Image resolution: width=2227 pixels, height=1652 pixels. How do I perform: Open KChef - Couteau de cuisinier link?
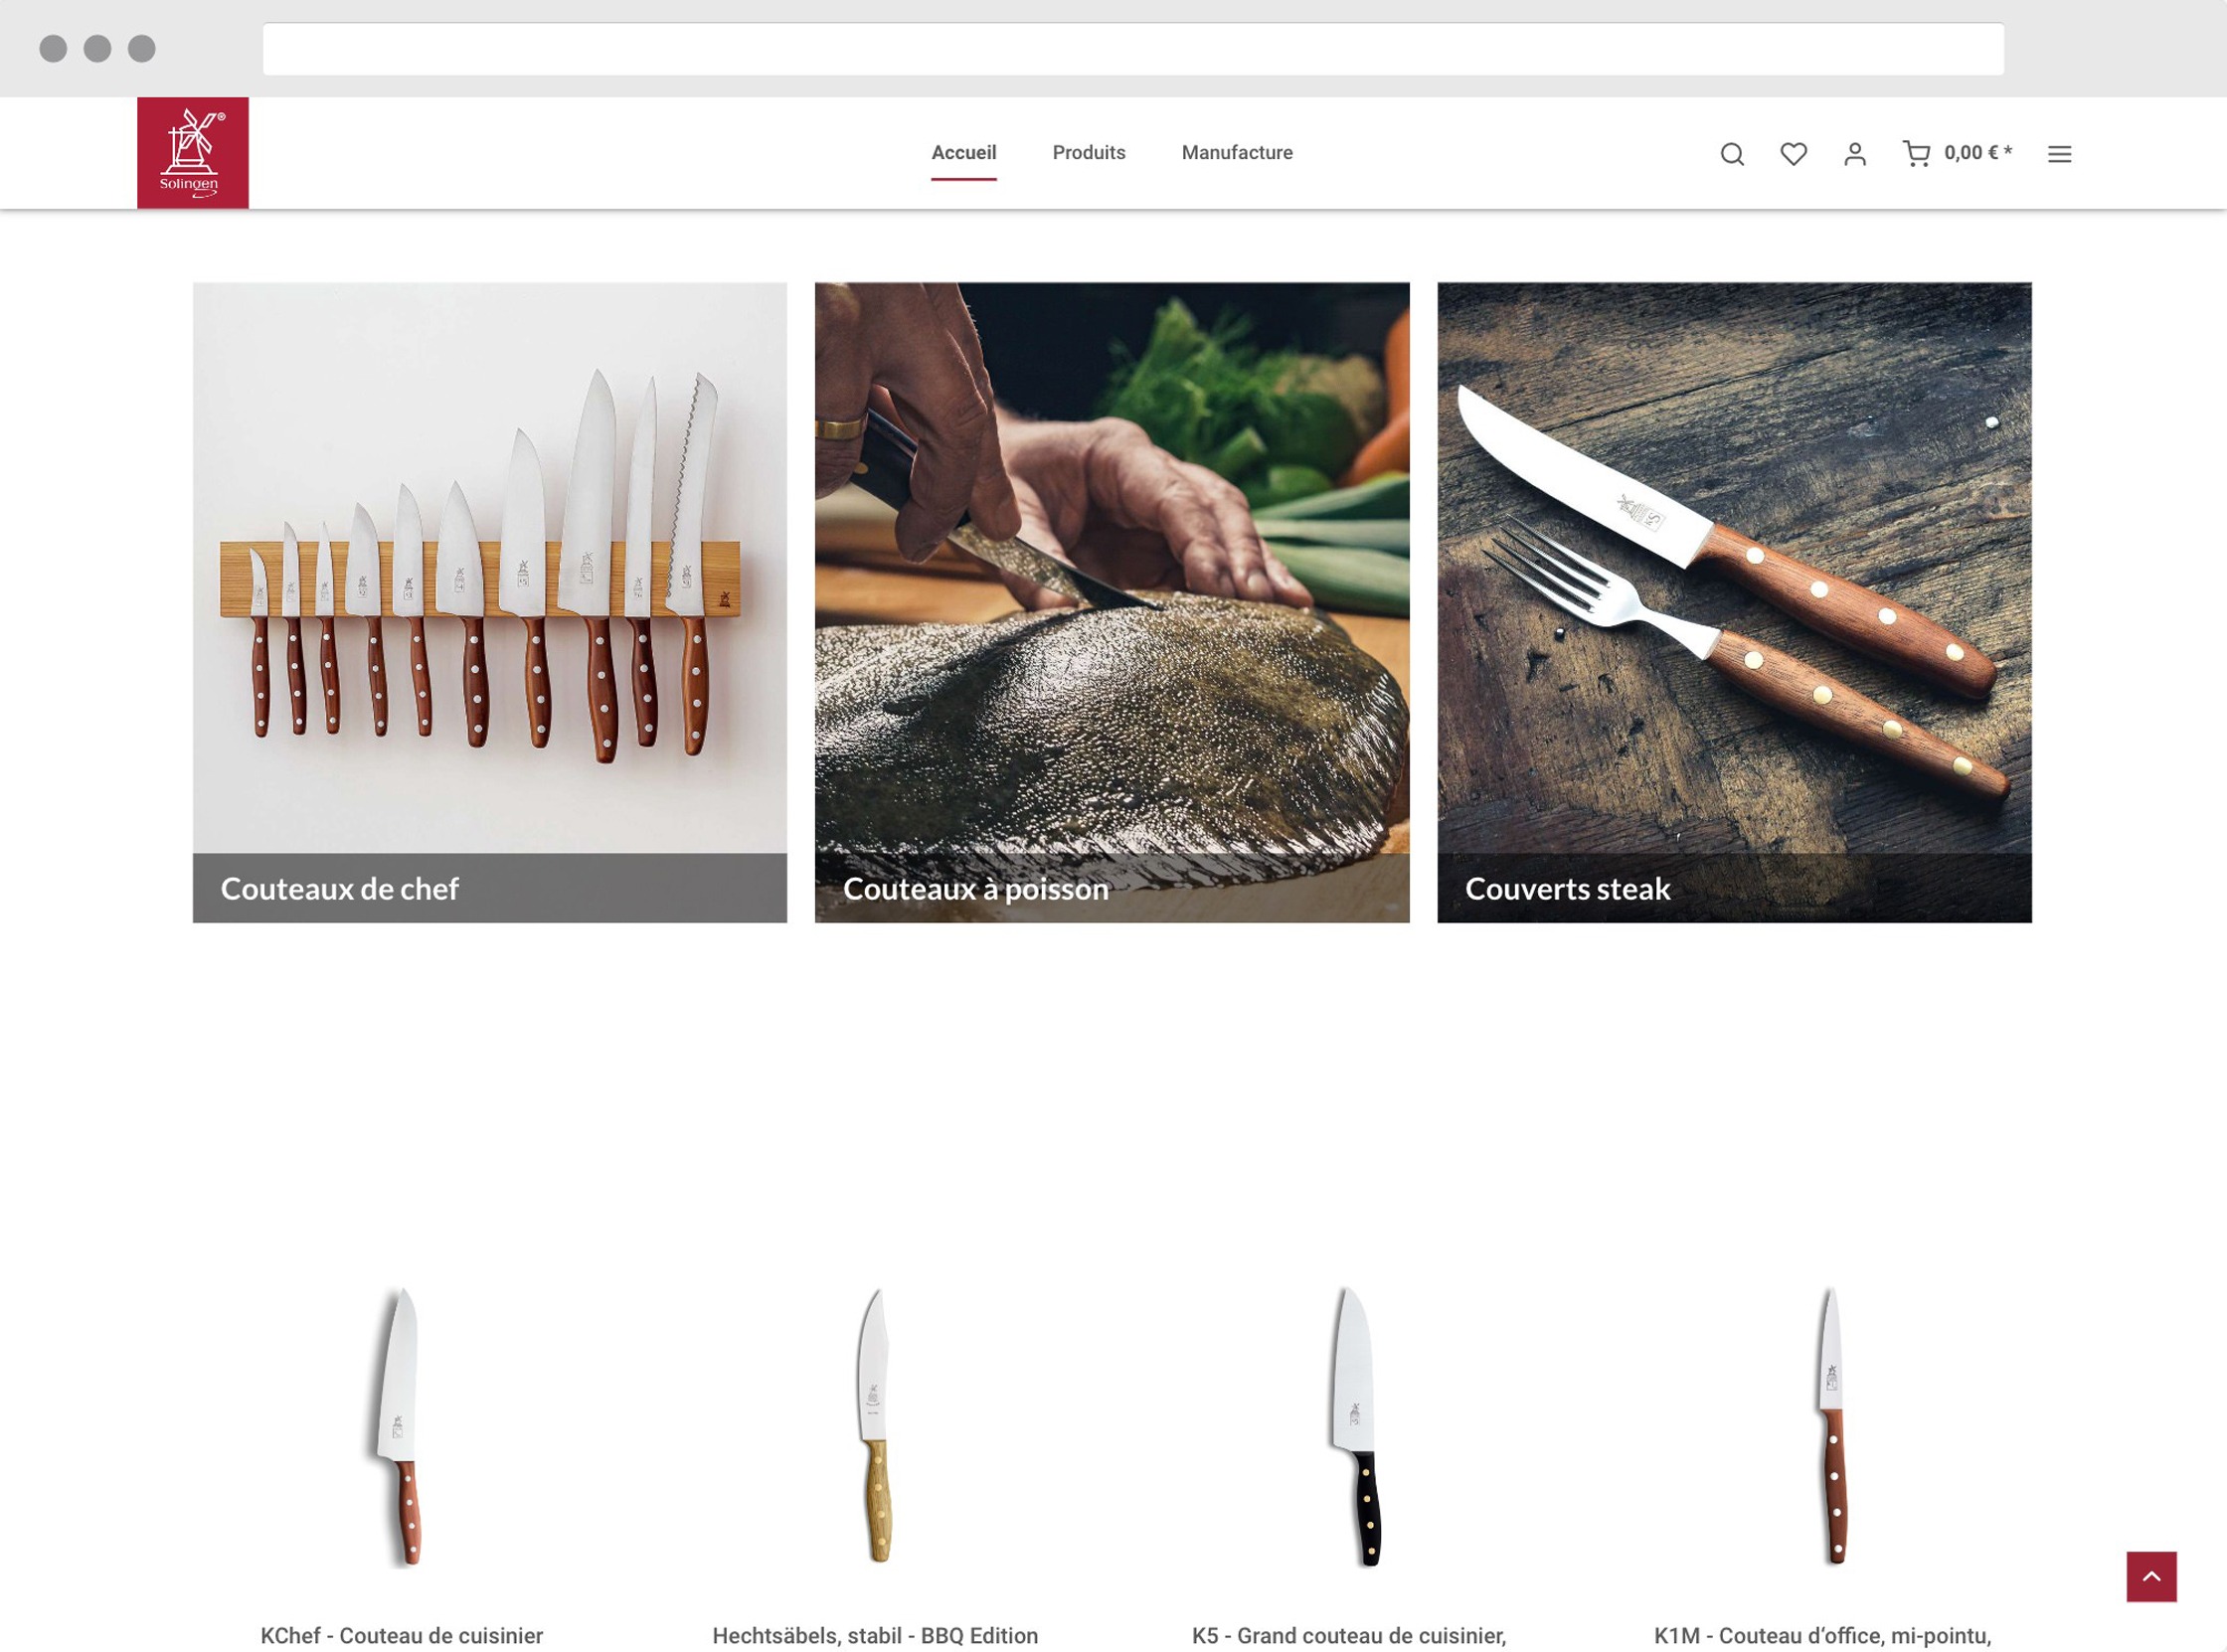click(401, 1635)
